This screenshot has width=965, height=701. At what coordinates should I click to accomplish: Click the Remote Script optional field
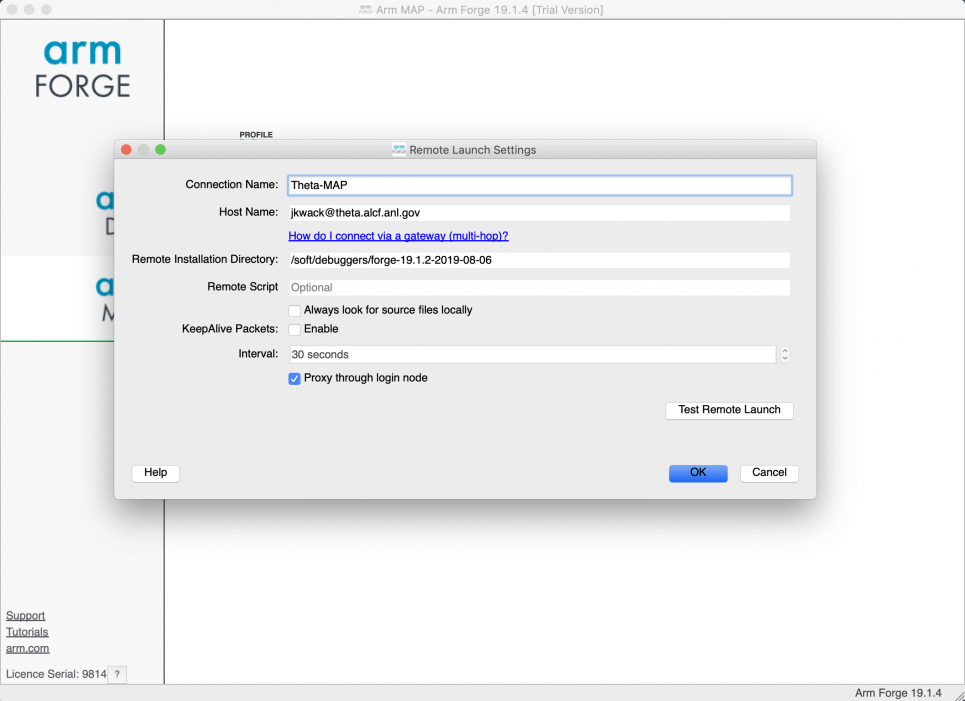point(539,288)
